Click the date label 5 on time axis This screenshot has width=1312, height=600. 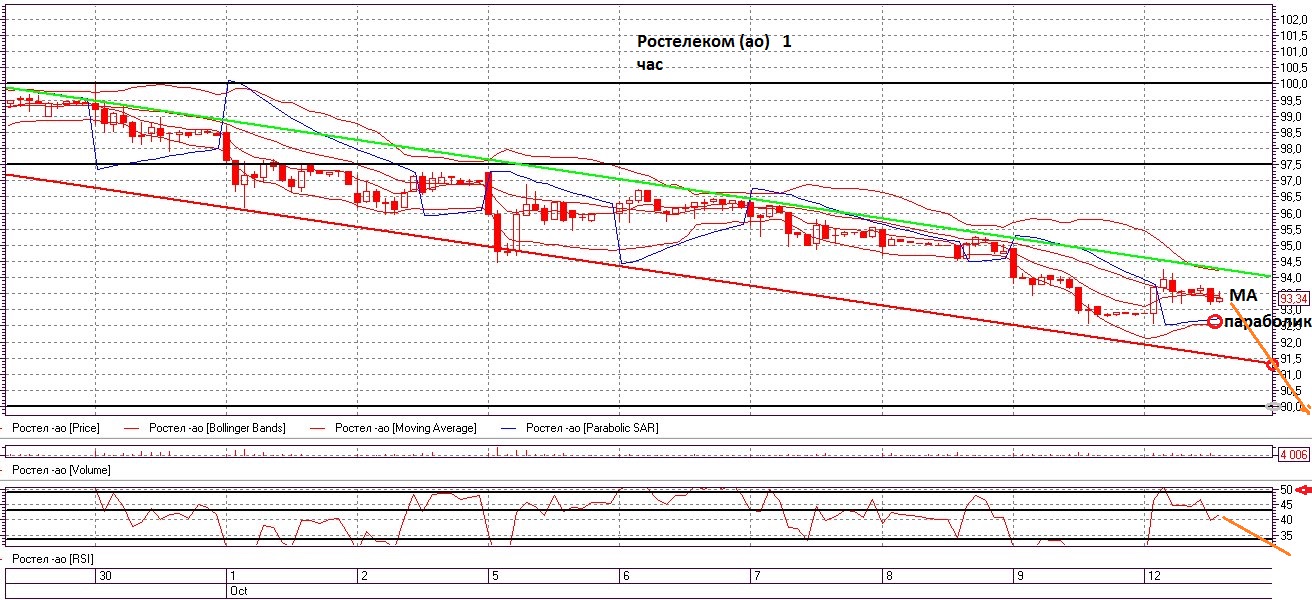pos(494,576)
